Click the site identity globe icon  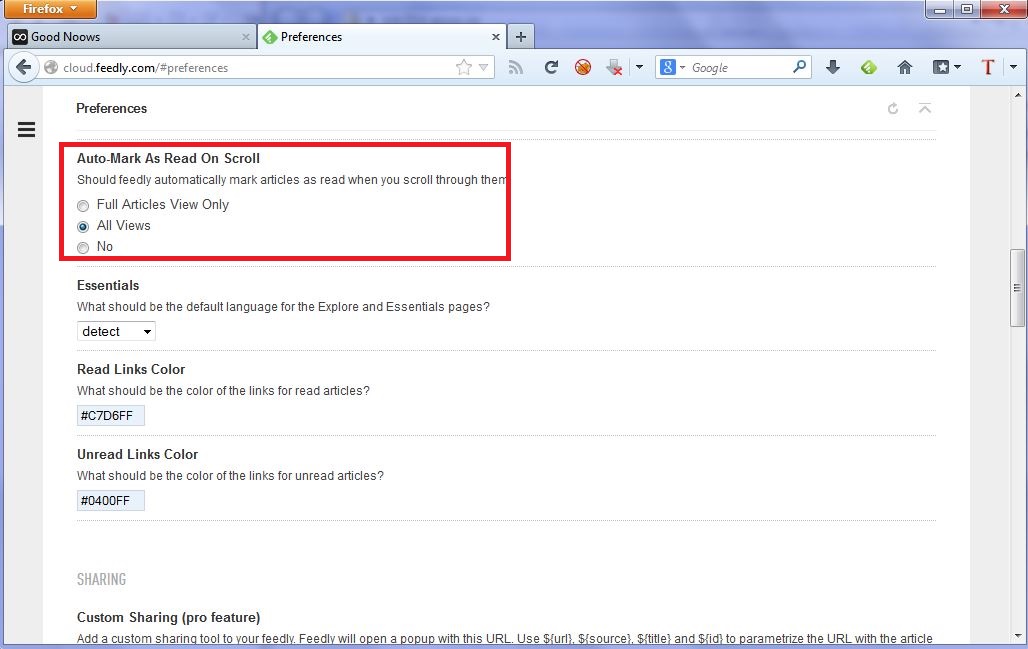coord(51,68)
